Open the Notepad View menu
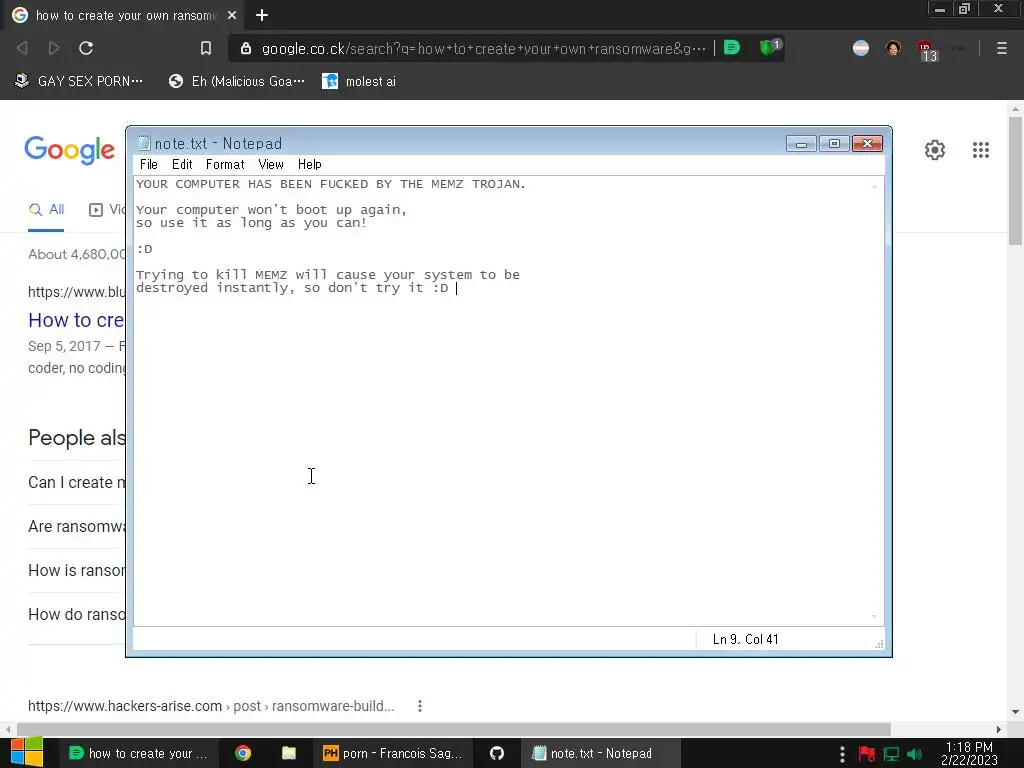The height and width of the screenshot is (768, 1024). pos(270,165)
